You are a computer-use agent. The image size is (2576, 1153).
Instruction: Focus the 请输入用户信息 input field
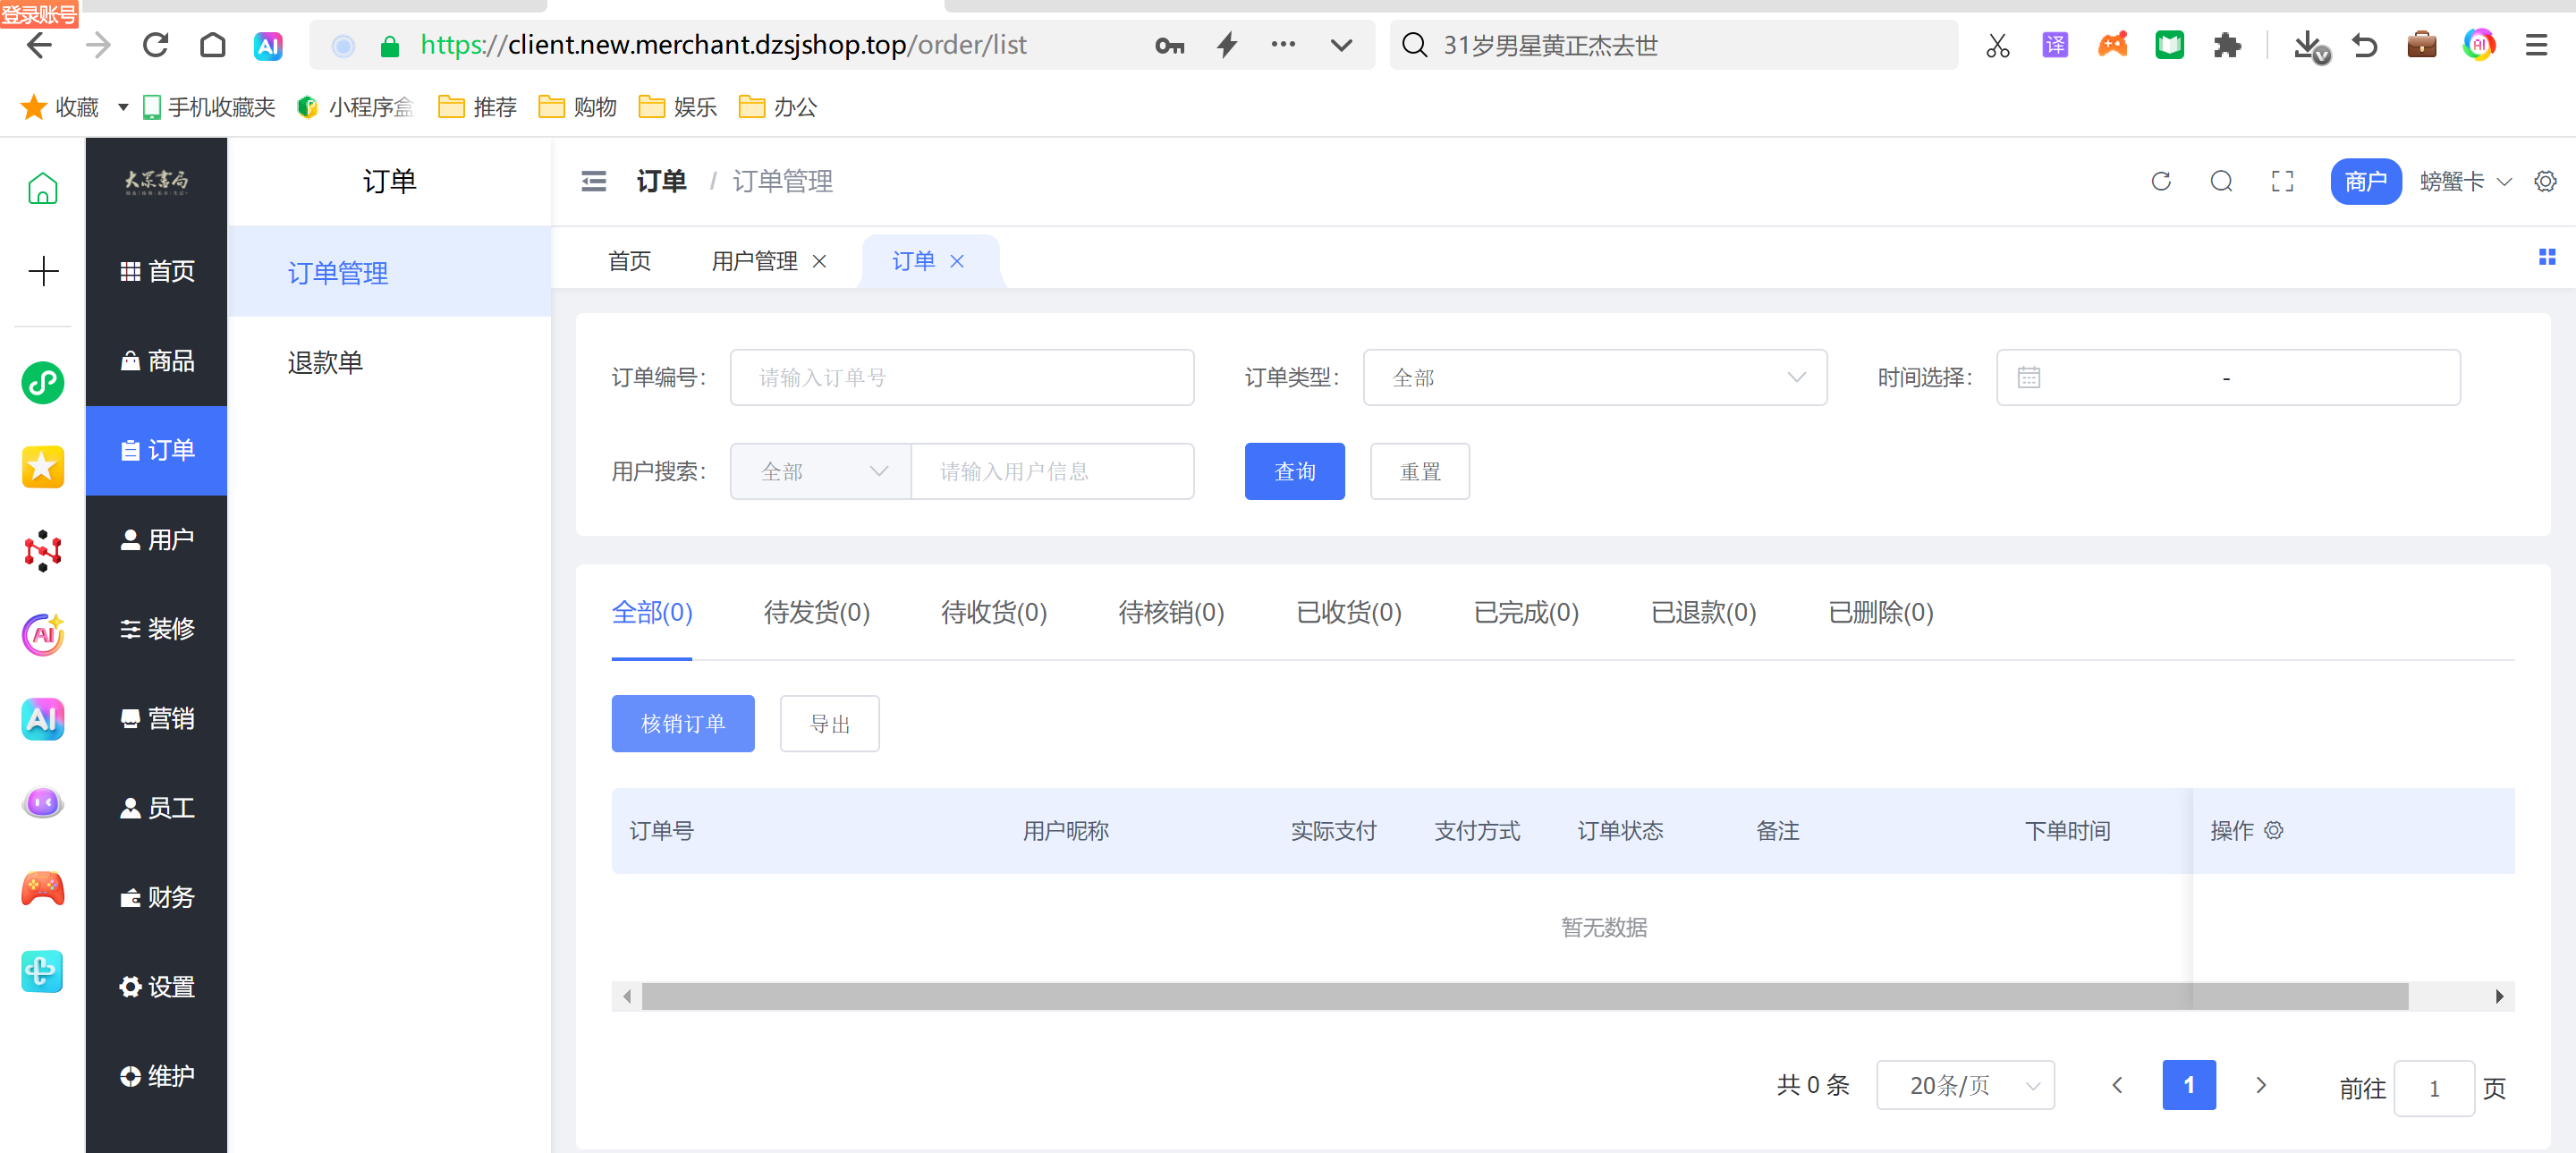[x=1053, y=471]
